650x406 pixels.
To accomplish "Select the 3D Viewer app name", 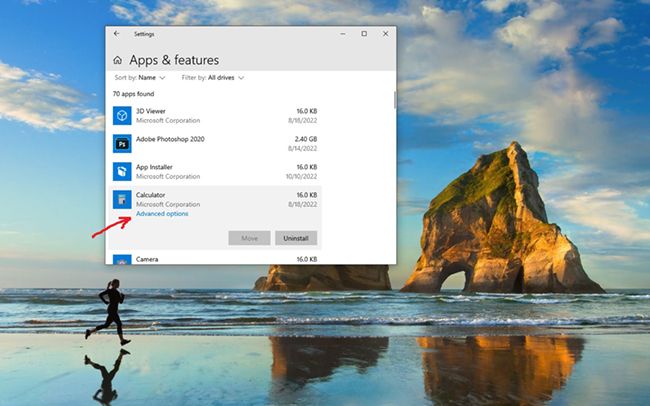I will [x=150, y=111].
